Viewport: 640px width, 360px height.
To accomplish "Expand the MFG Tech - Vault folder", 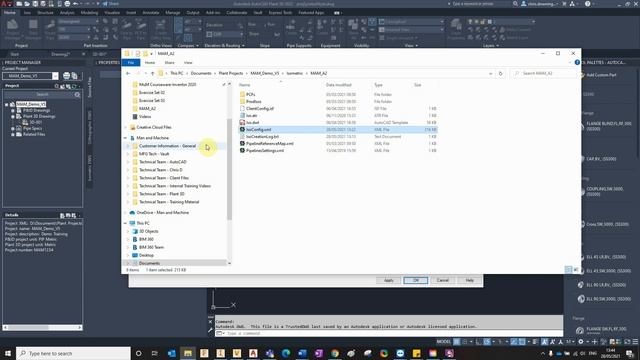I will 128,154.
